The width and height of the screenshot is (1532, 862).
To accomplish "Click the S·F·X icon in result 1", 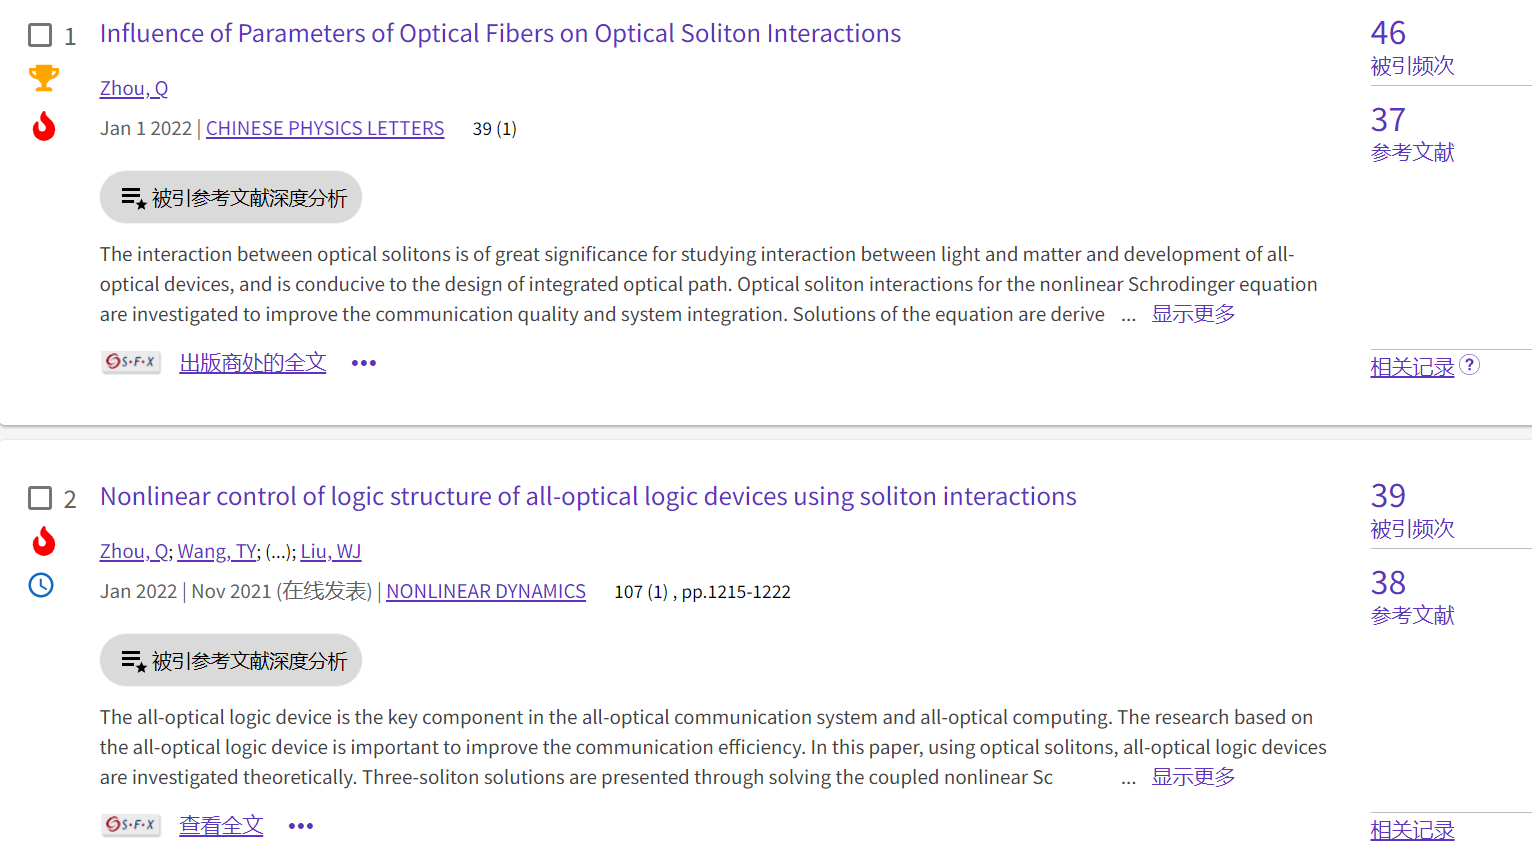I will point(131,362).
